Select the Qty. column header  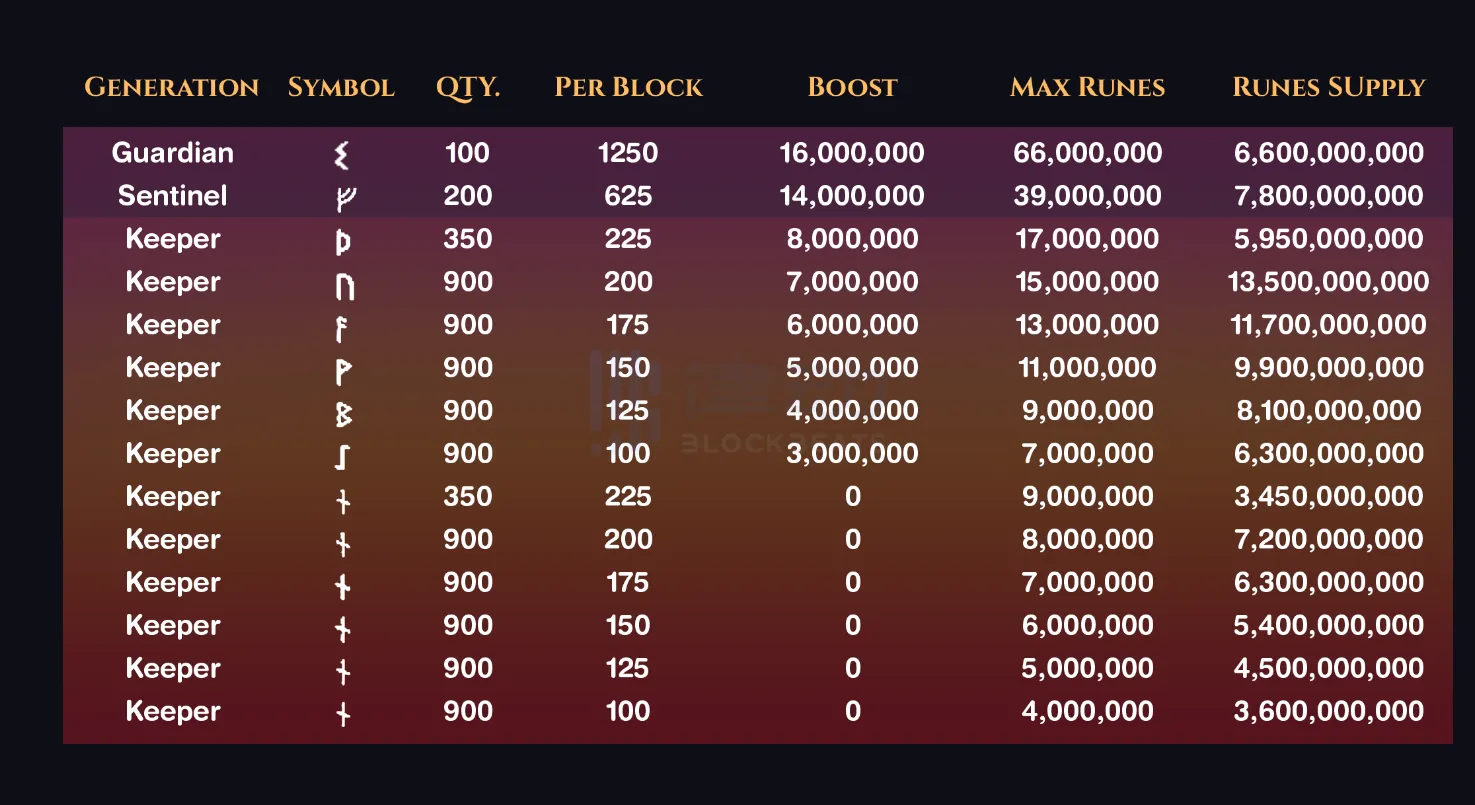coord(467,88)
